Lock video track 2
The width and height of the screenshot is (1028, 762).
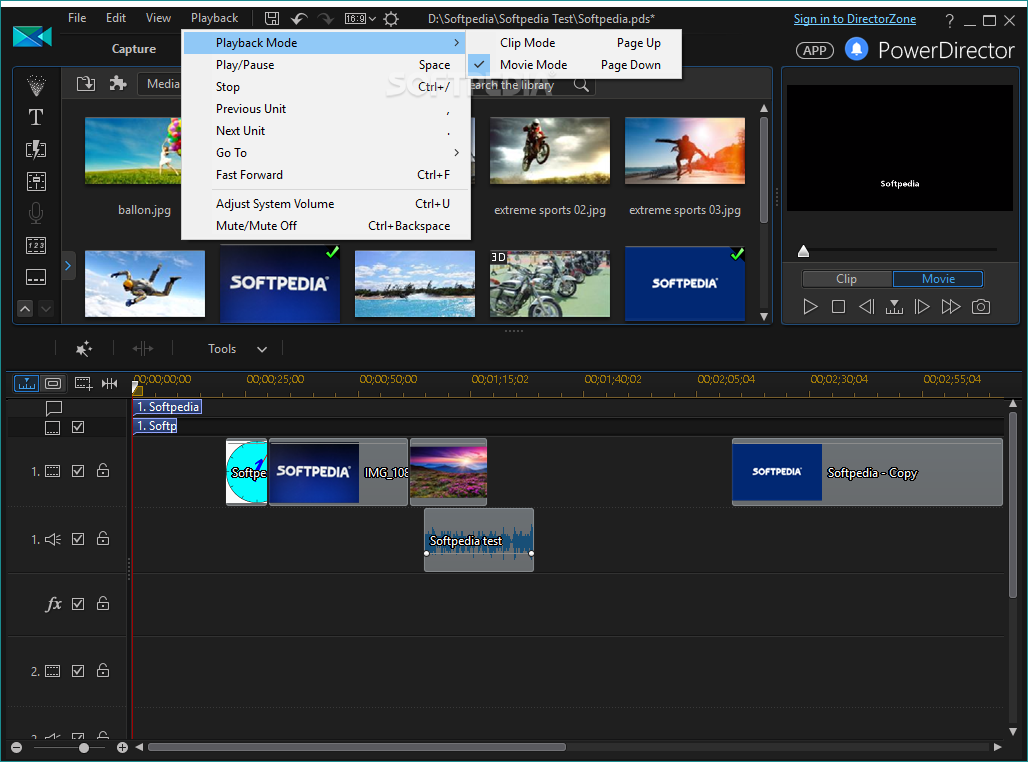tap(103, 670)
